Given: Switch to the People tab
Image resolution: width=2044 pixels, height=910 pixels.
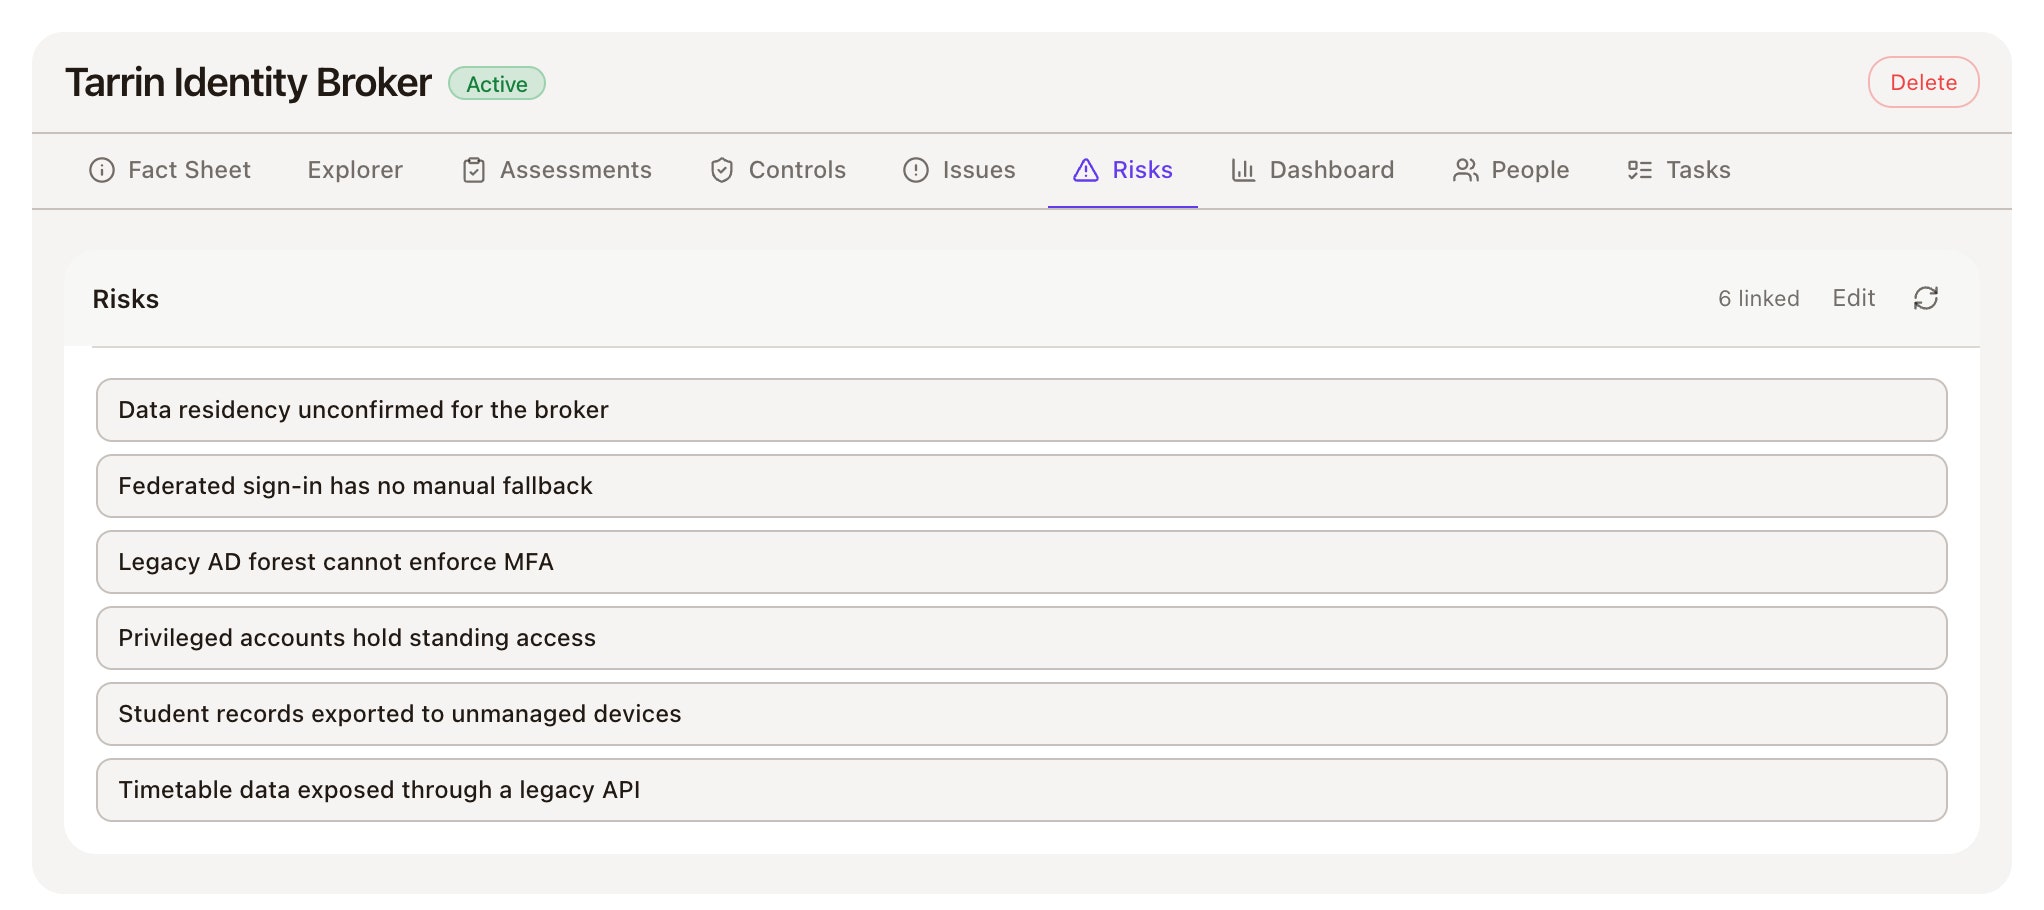Looking at the screenshot, I should click(x=1511, y=170).
